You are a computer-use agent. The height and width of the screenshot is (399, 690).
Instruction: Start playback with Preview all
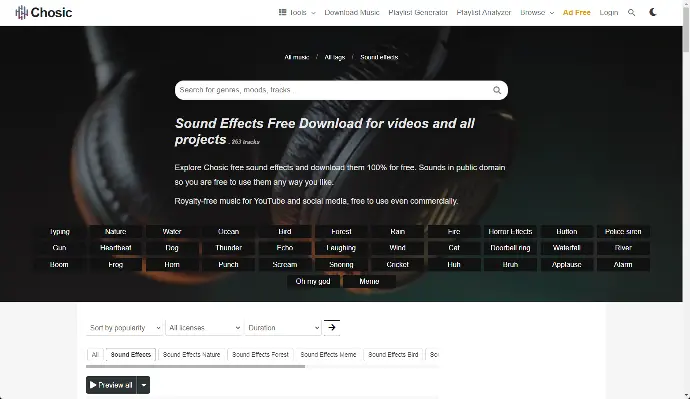click(111, 385)
